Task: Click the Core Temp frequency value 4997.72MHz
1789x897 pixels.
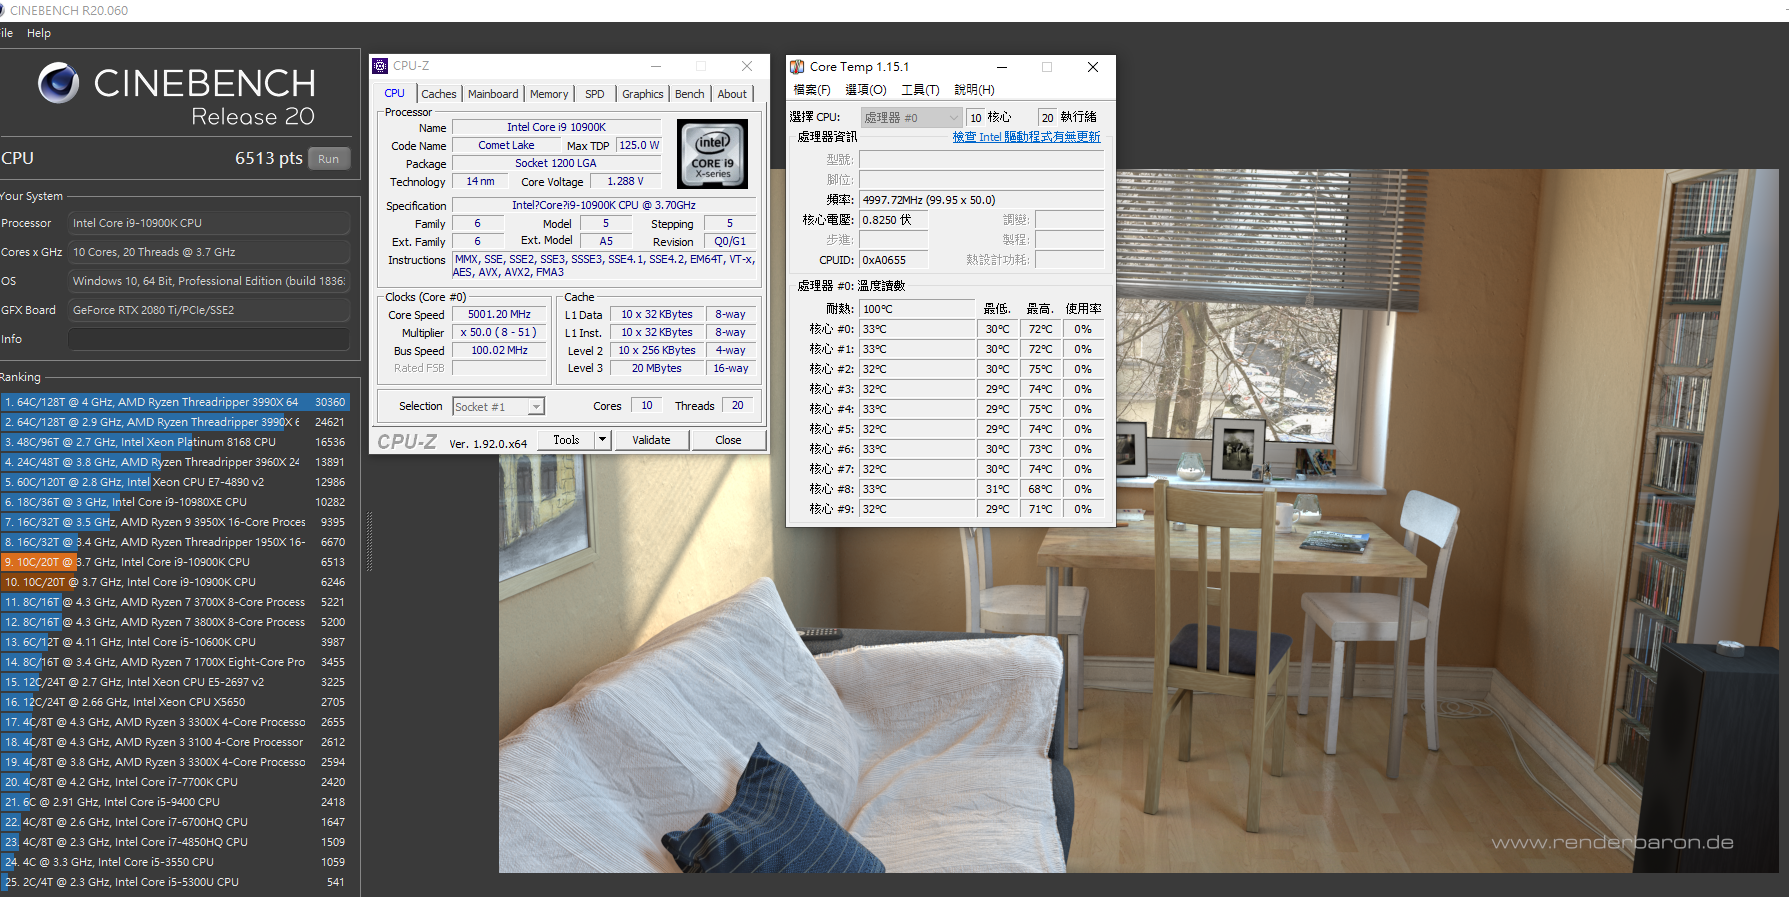Action: (981, 200)
